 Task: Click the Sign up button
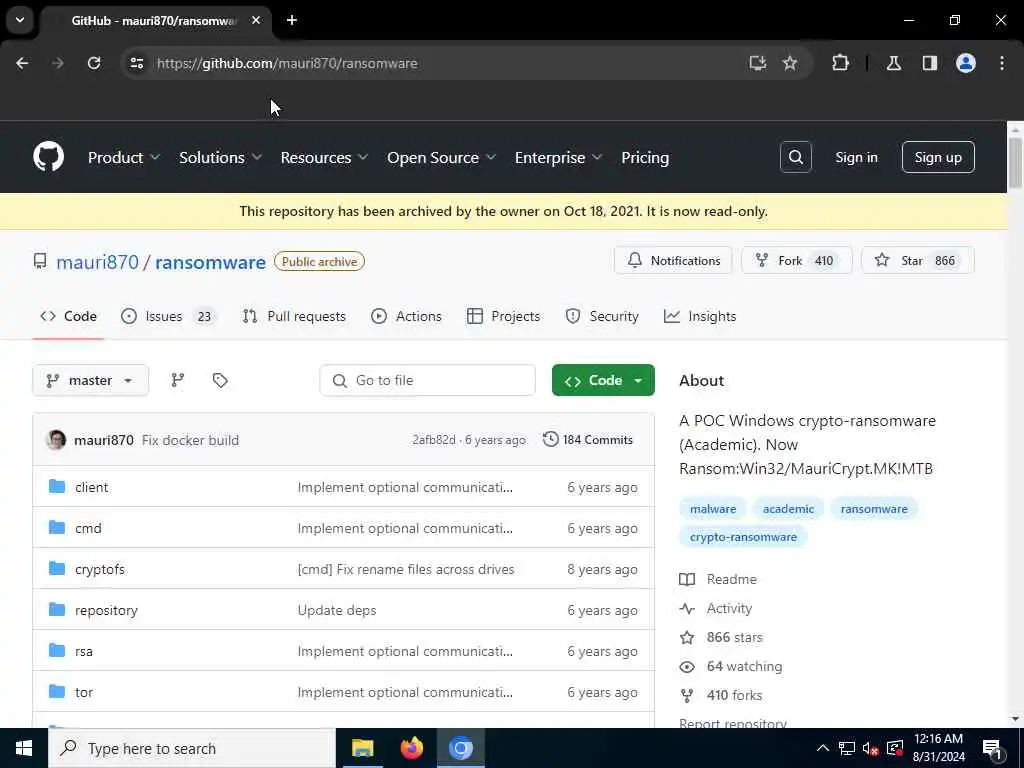click(x=938, y=157)
